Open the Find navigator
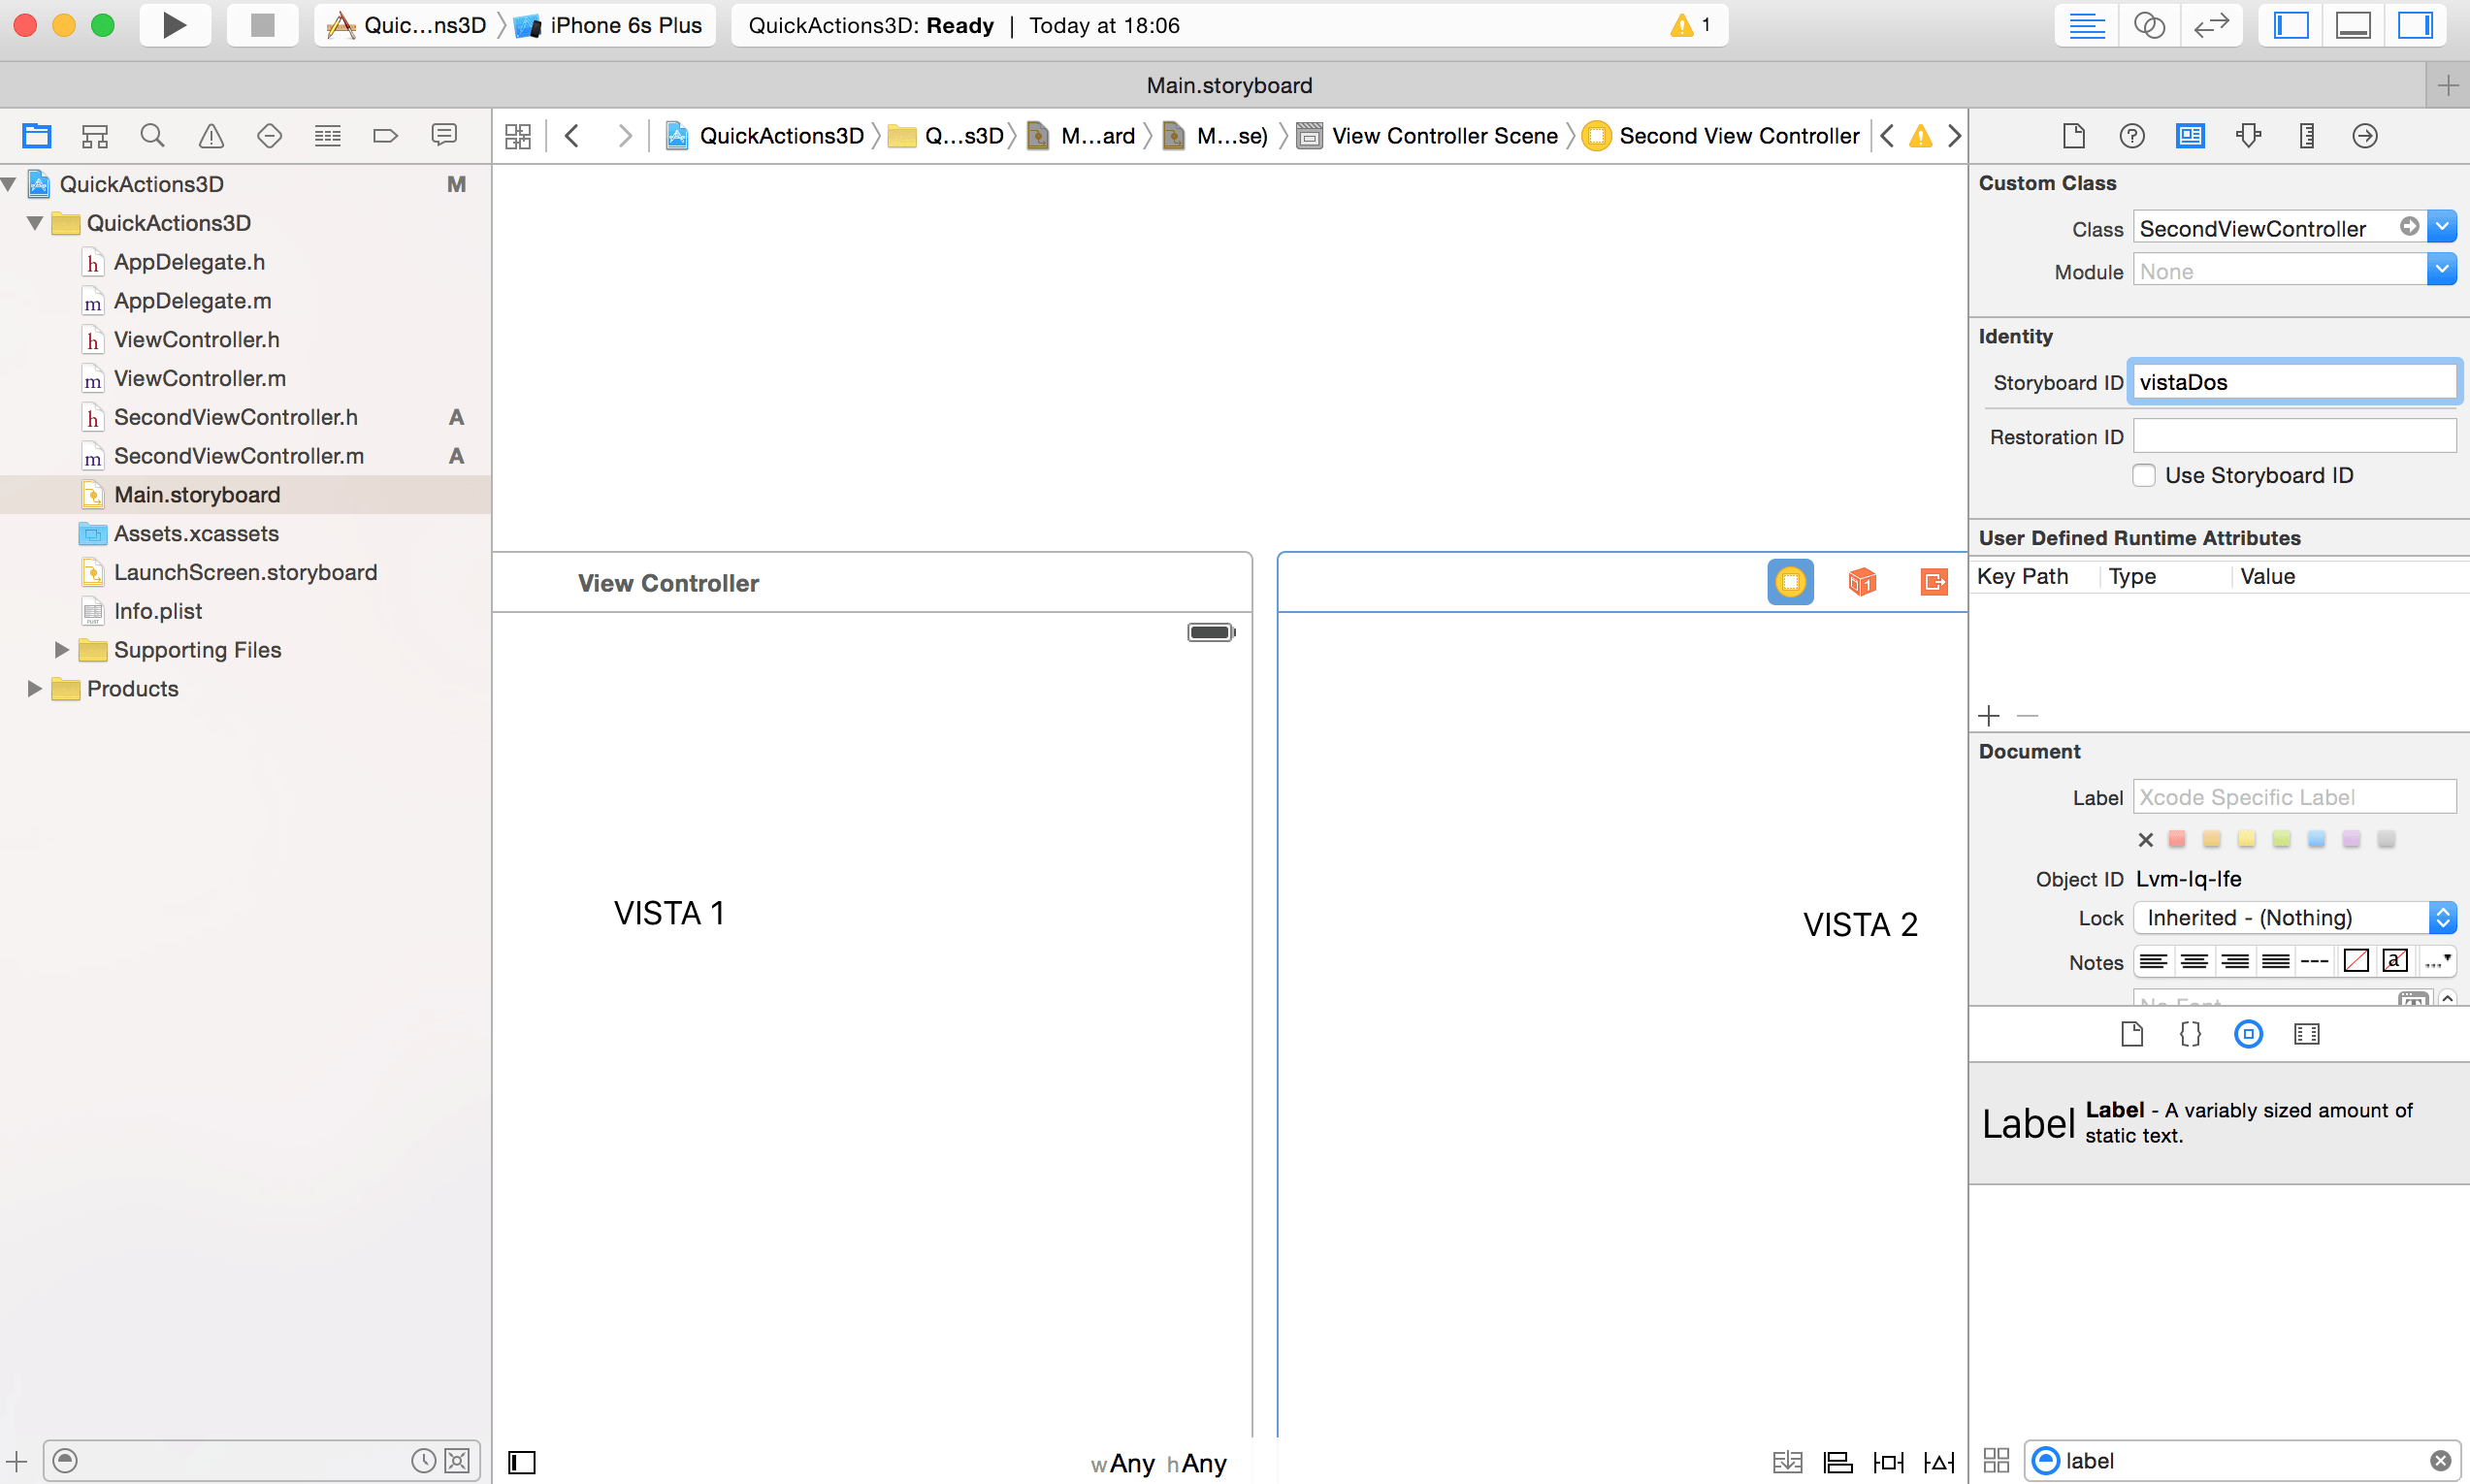Viewport: 2470px width, 1484px height. pos(152,136)
